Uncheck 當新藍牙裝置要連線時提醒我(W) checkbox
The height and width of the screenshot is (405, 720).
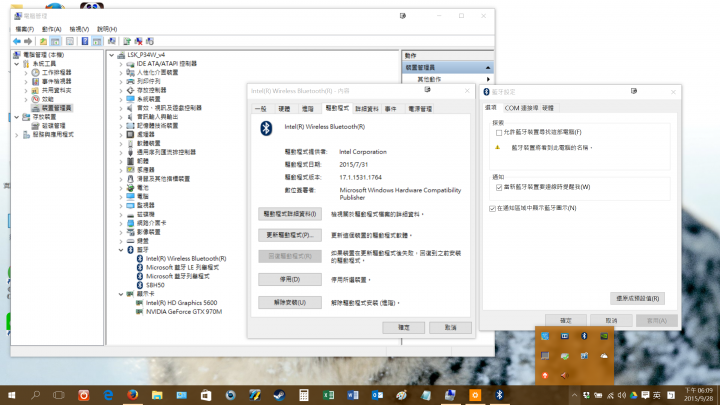coord(499,187)
